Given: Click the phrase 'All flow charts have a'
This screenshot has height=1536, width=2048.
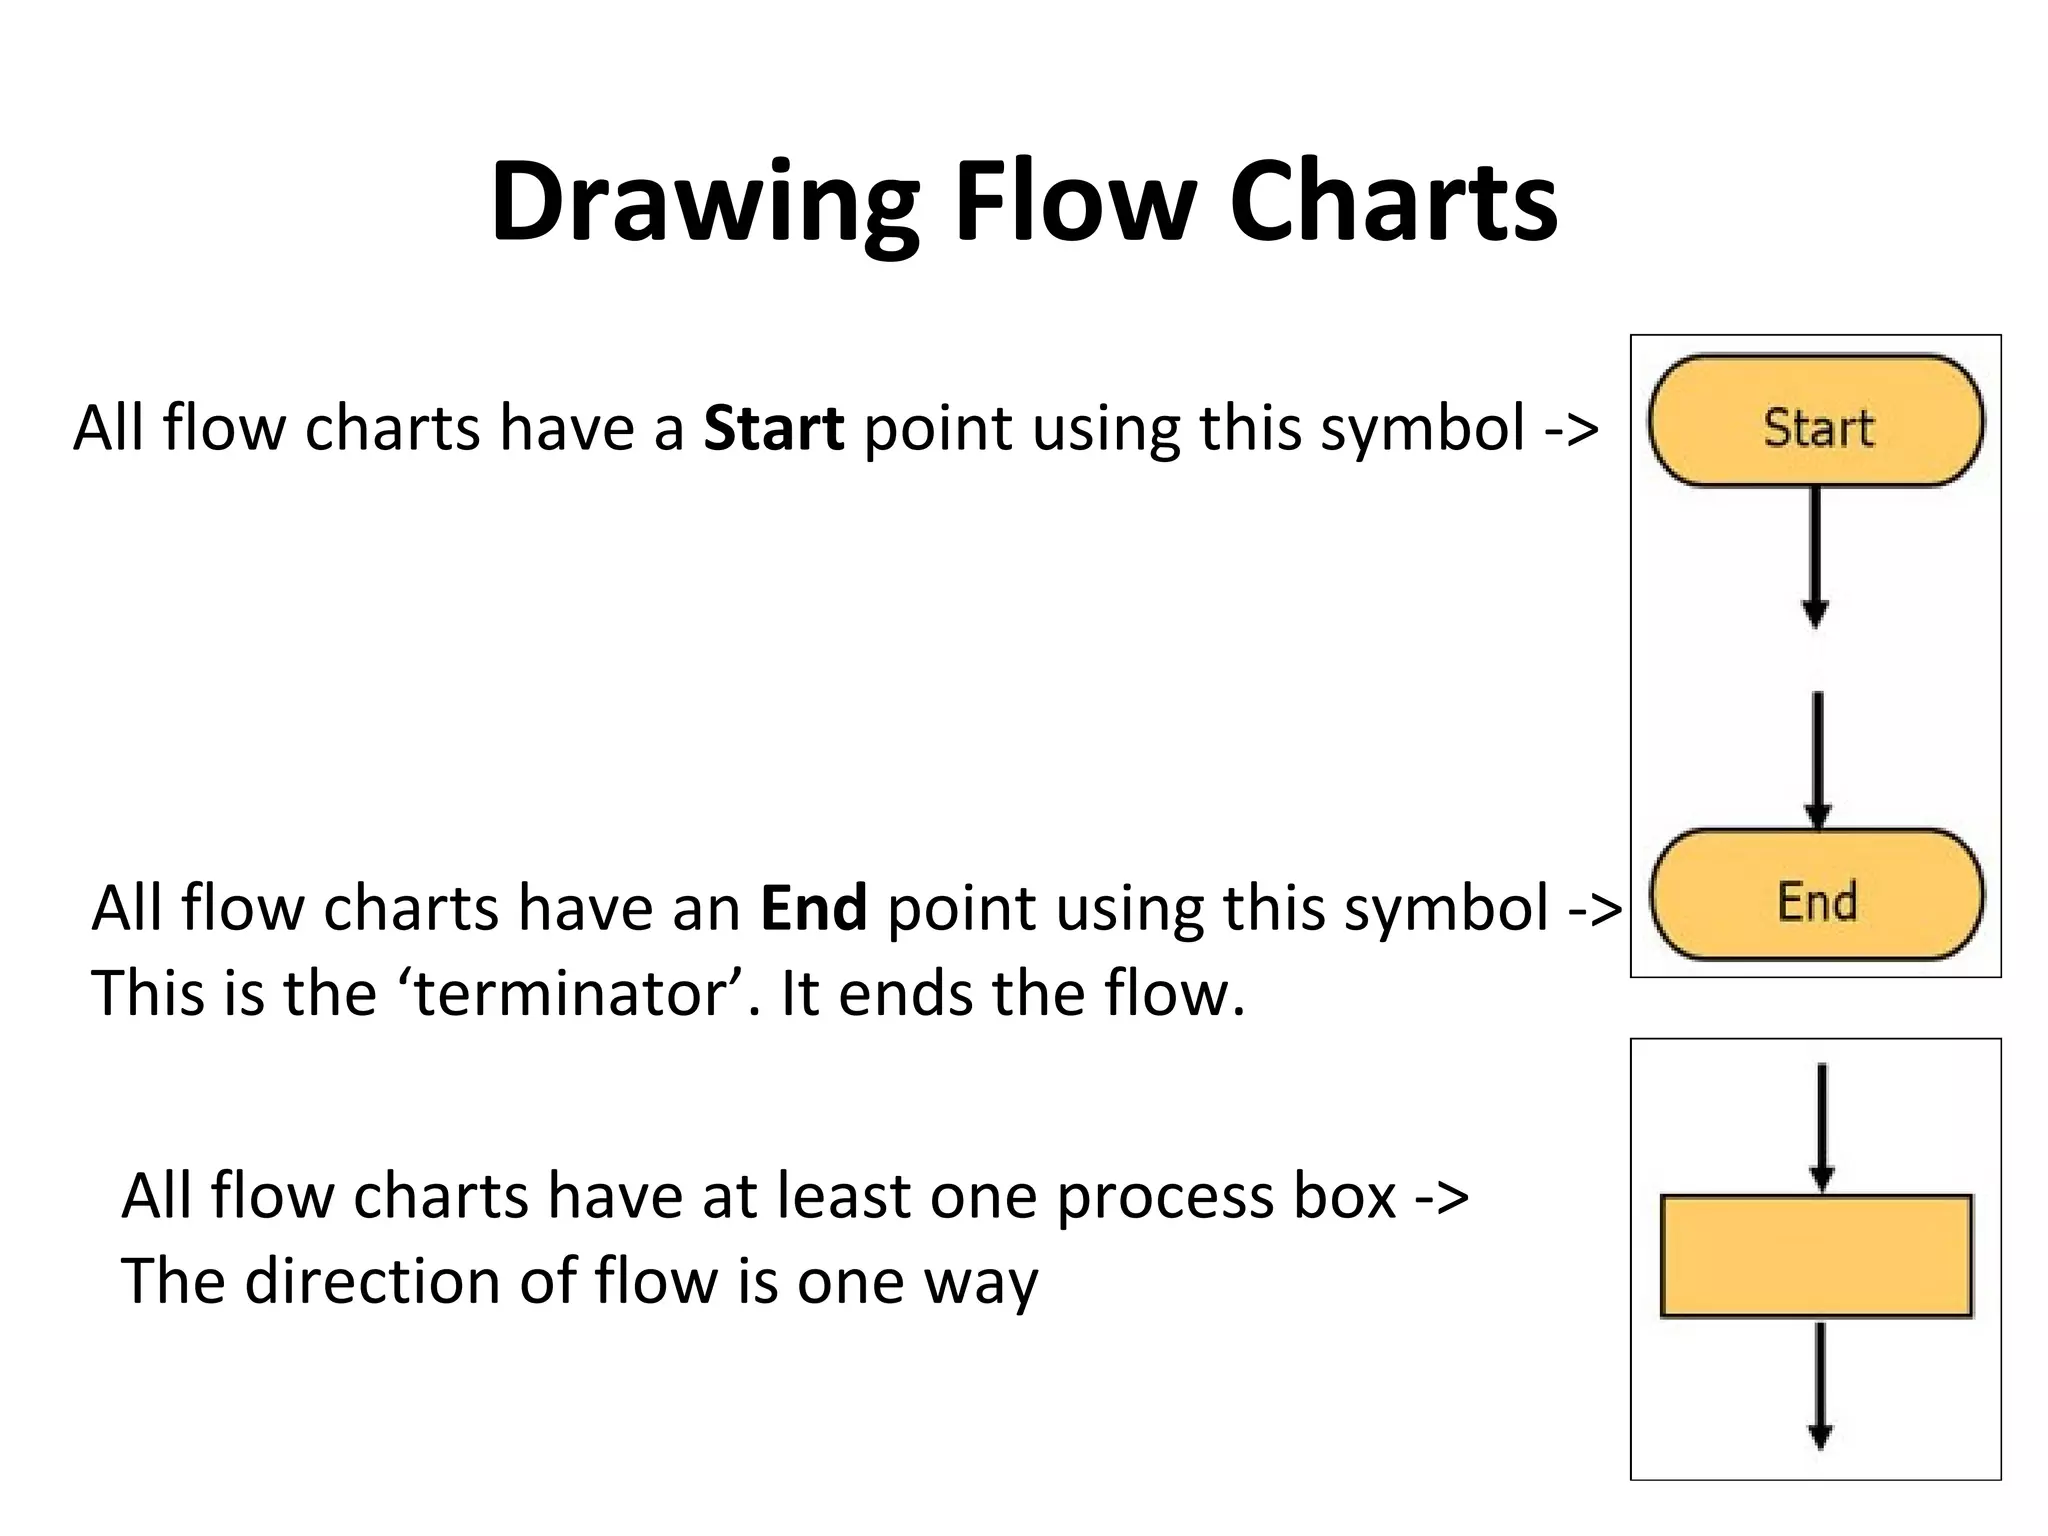Looking at the screenshot, I should [x=378, y=428].
